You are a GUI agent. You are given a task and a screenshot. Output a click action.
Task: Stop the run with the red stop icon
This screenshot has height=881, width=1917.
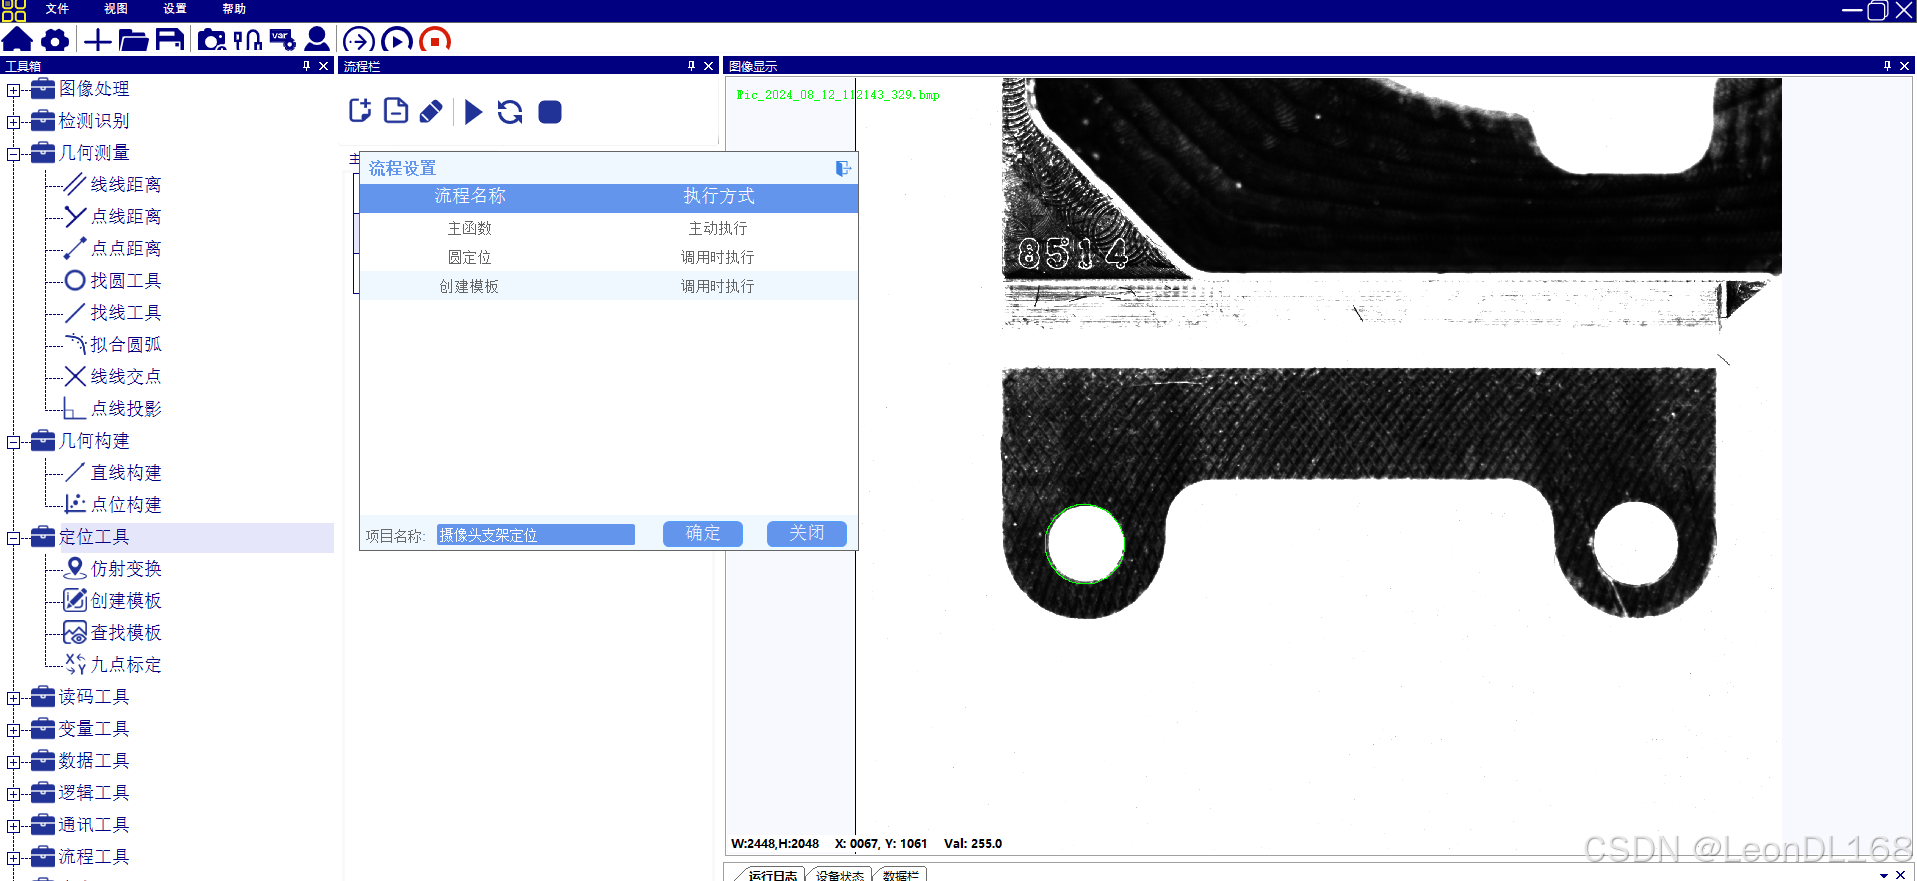(x=435, y=40)
